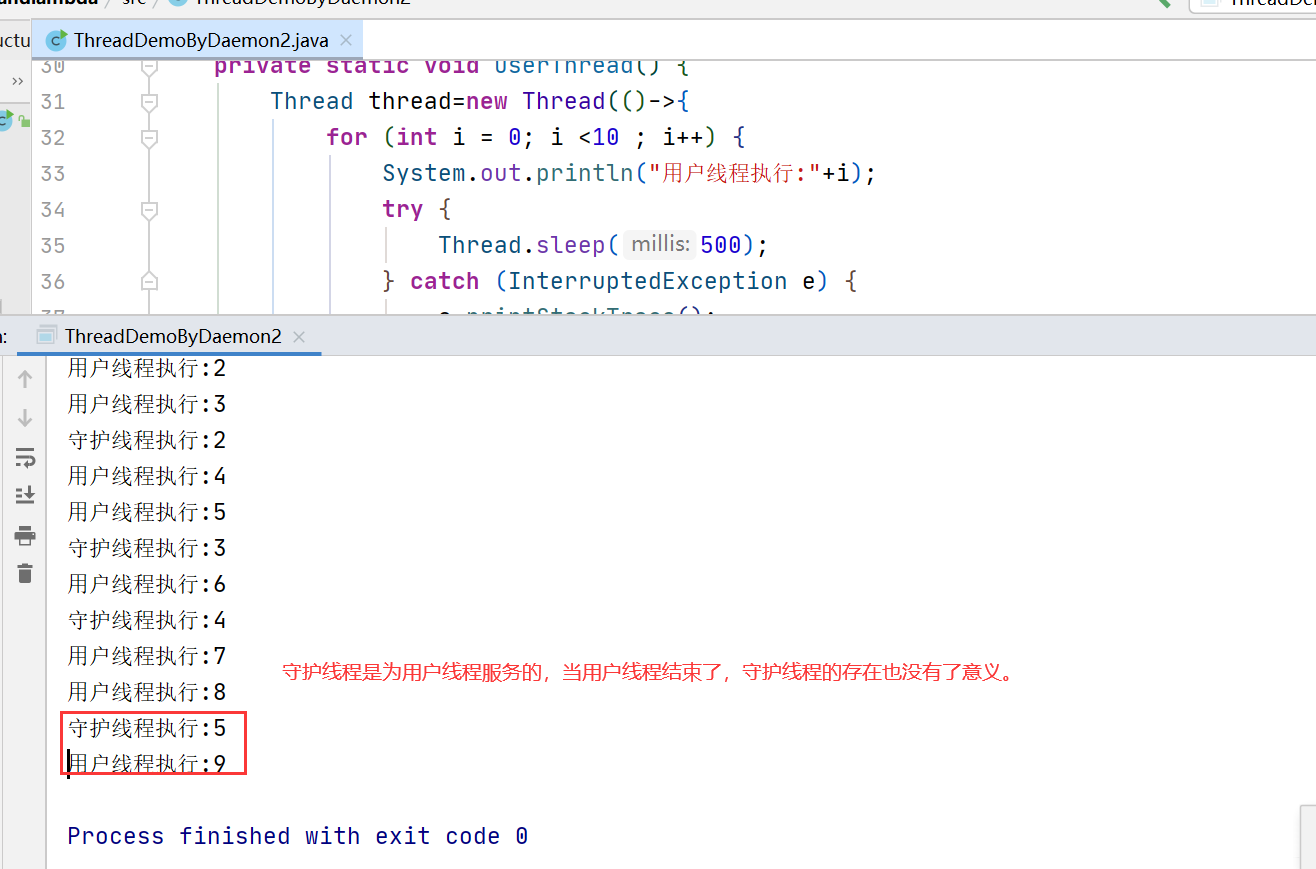This screenshot has width=1316, height=869.
Task: Click console line 用户线程执行:7
Action: (147, 656)
